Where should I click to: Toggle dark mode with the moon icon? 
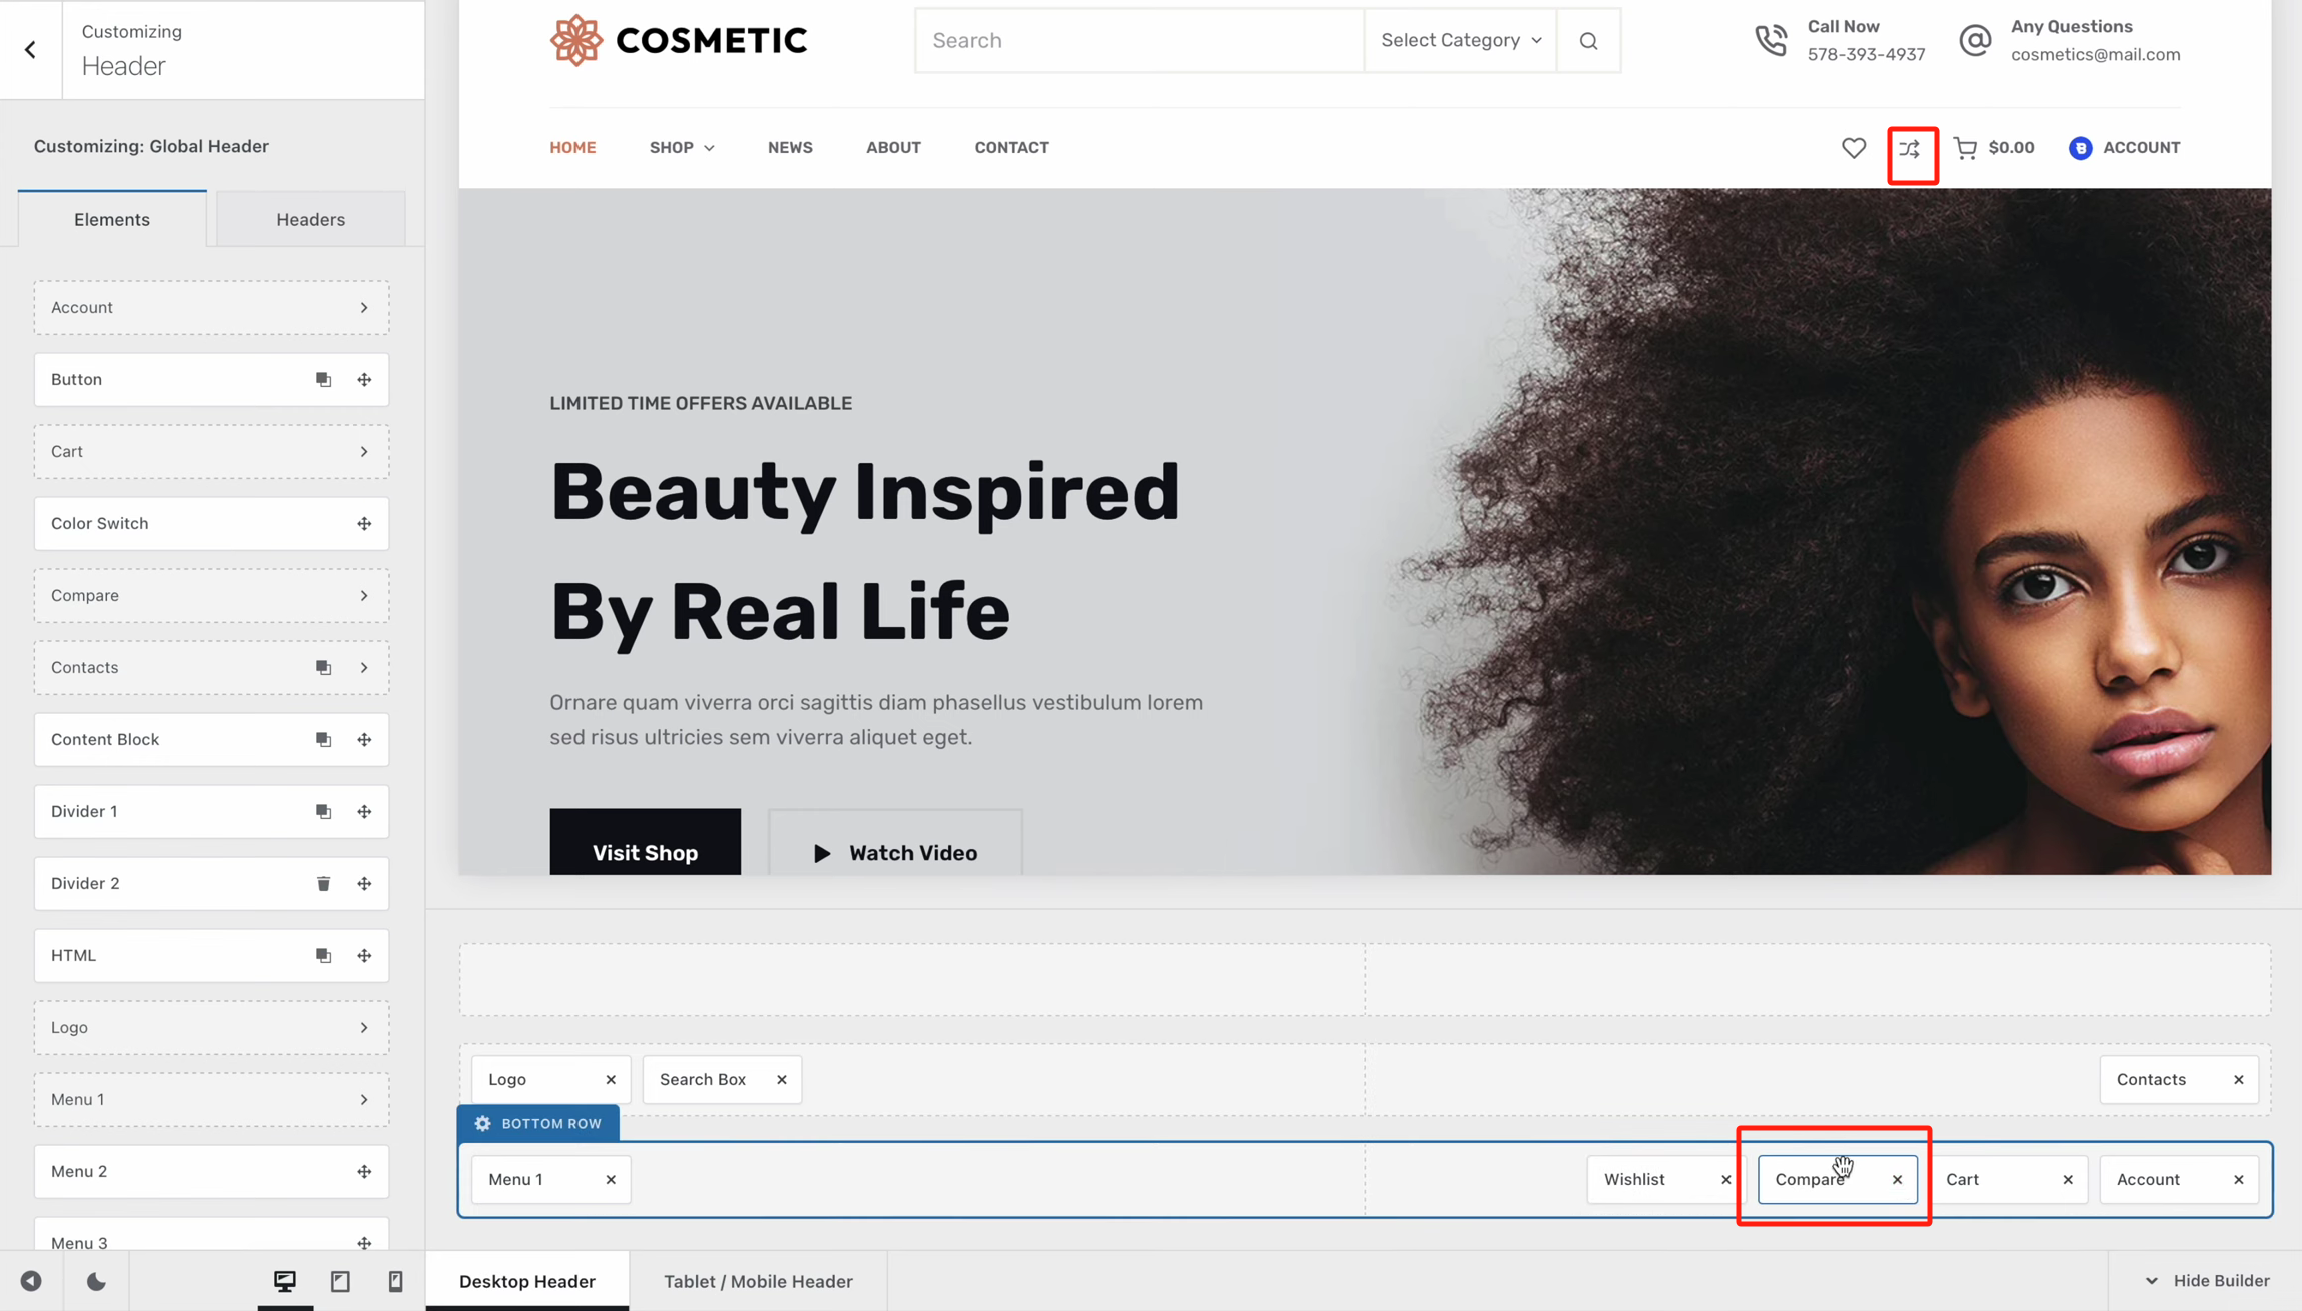[x=95, y=1281]
